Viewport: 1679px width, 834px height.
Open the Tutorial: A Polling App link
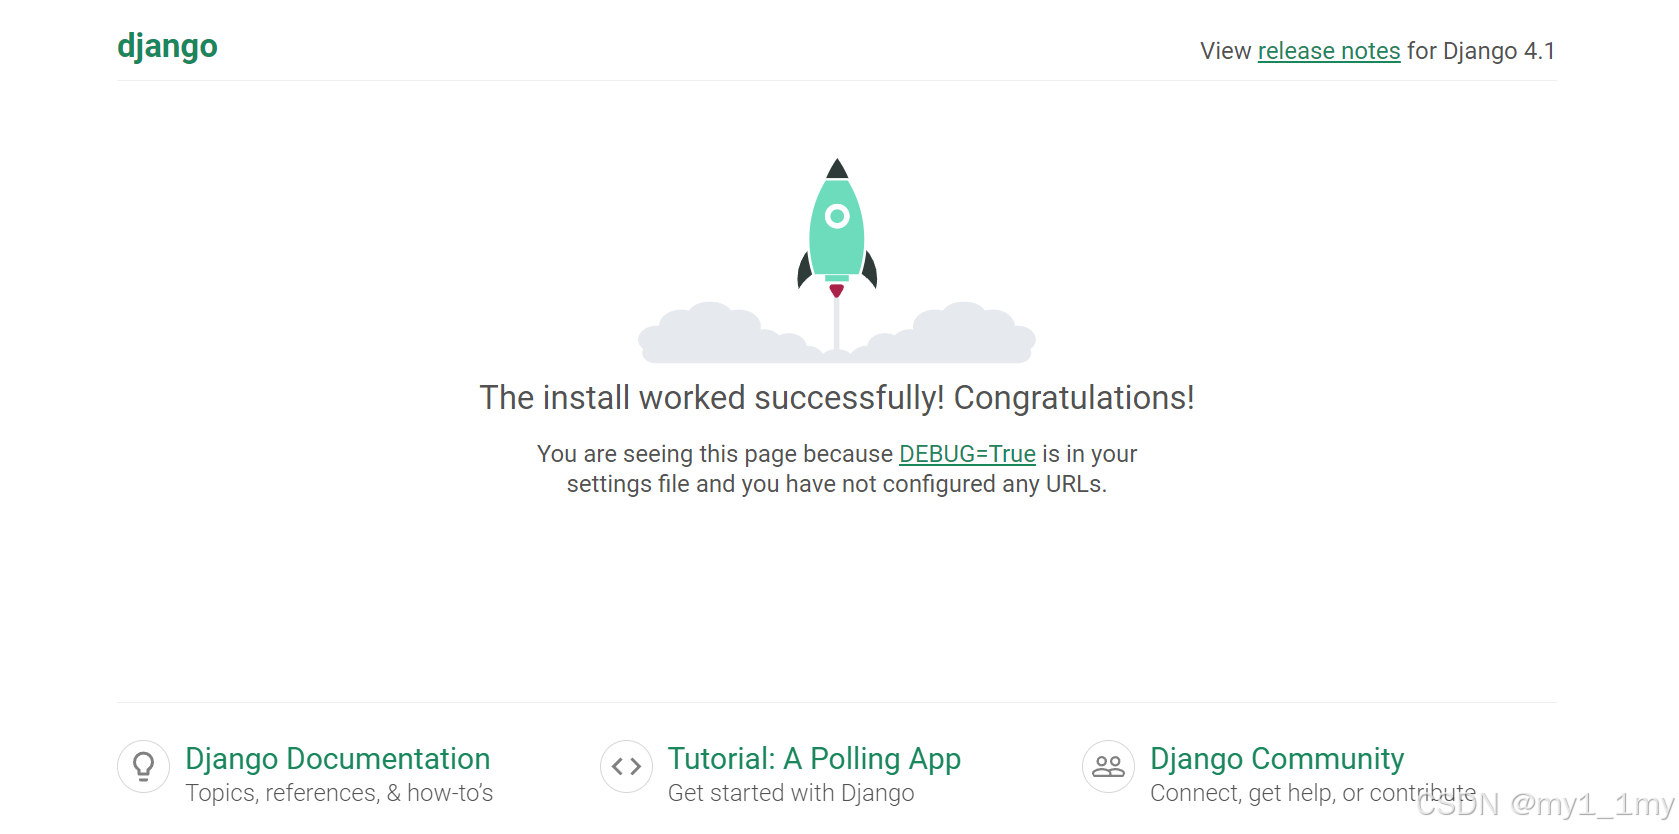click(x=814, y=759)
